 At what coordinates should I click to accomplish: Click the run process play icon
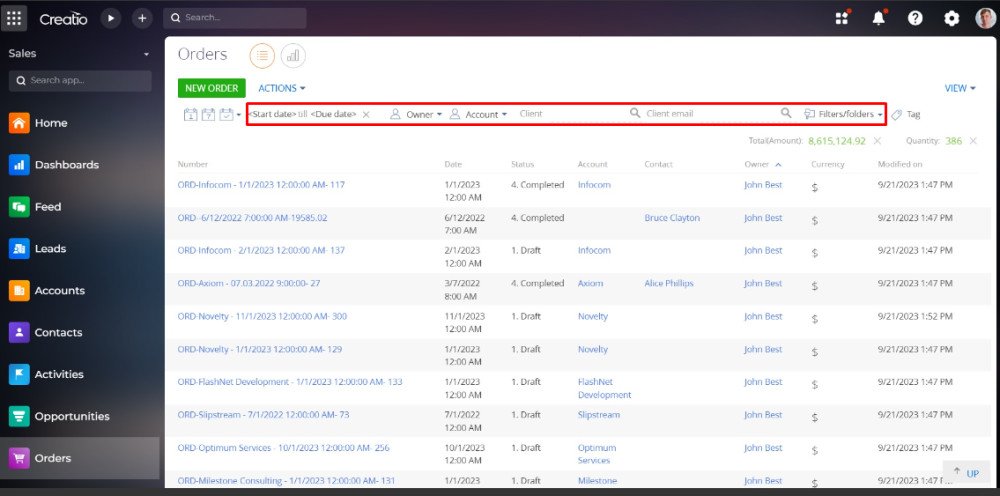coord(111,18)
